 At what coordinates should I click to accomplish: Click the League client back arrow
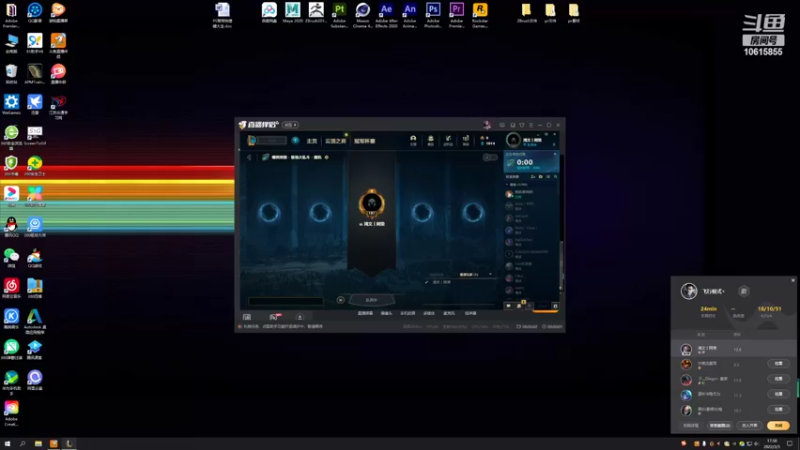coord(249,157)
